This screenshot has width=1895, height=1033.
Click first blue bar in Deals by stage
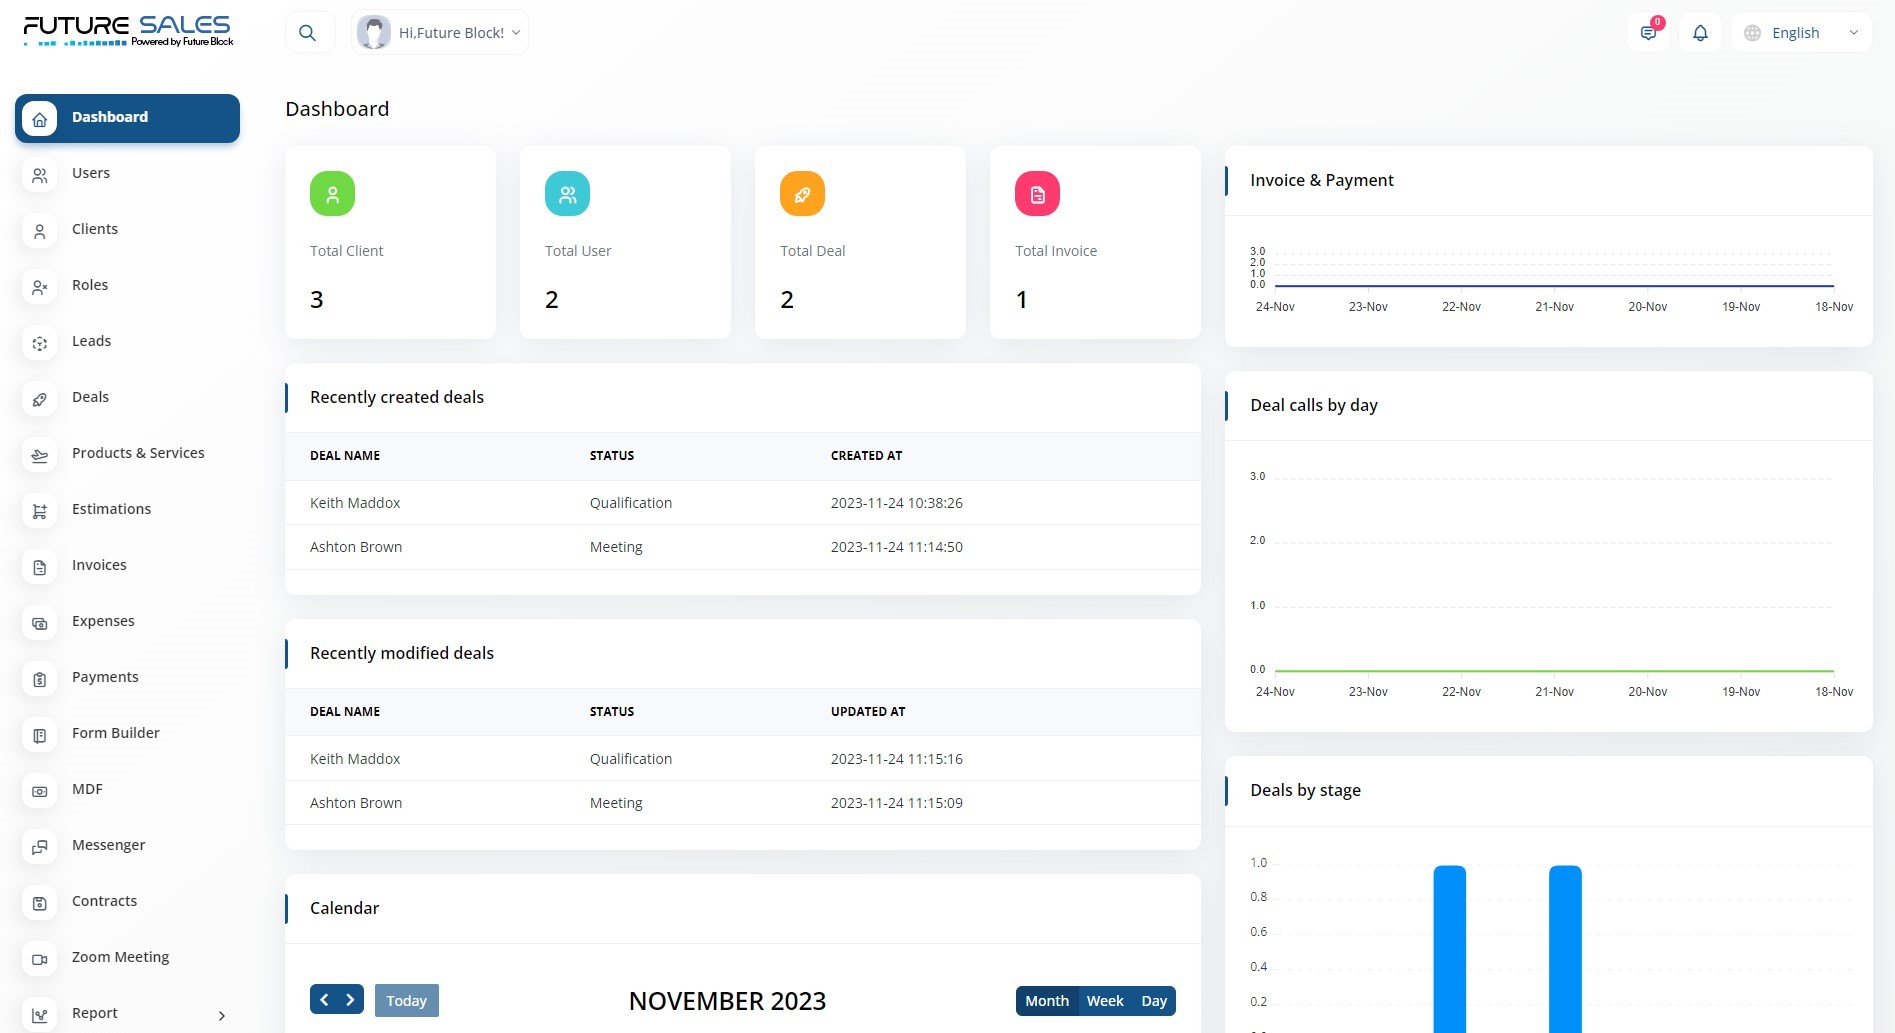[x=1449, y=948]
